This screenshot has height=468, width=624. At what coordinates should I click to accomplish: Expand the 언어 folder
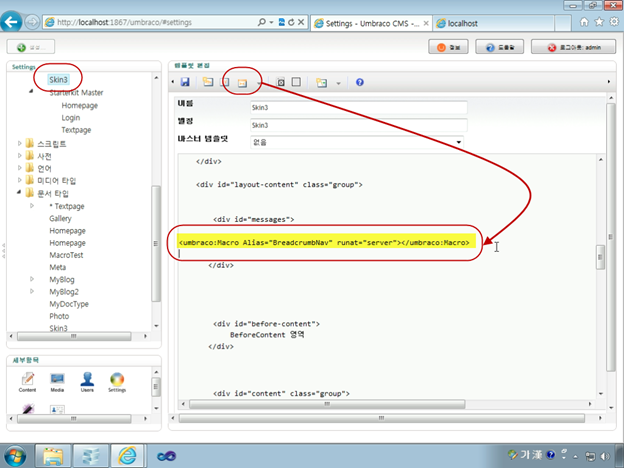click(x=19, y=168)
